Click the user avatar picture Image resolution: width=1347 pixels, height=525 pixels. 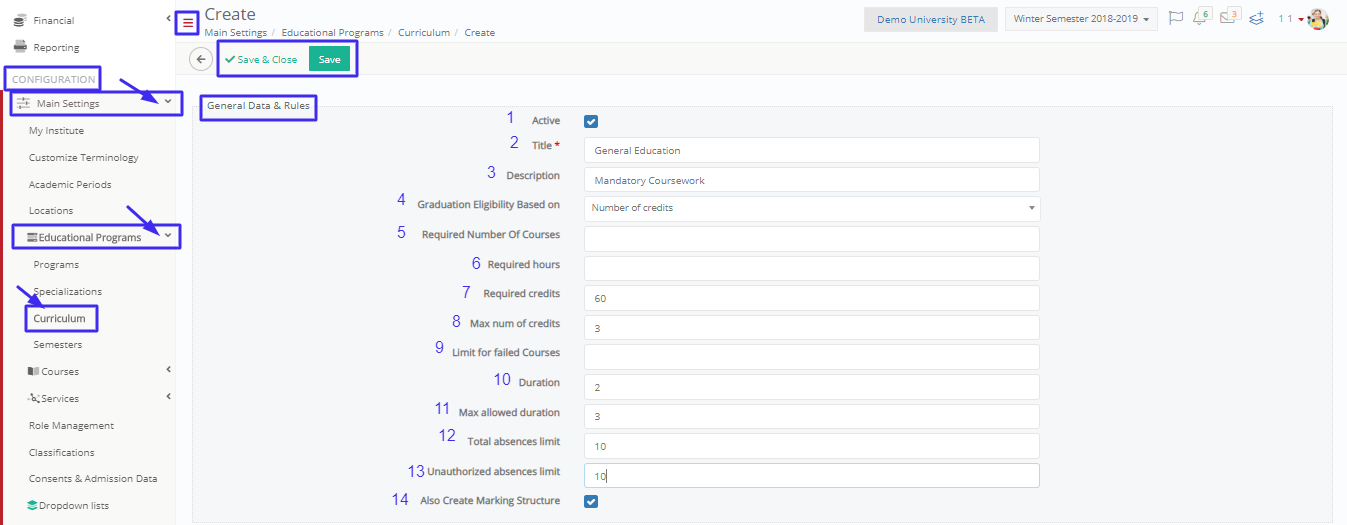point(1318,19)
